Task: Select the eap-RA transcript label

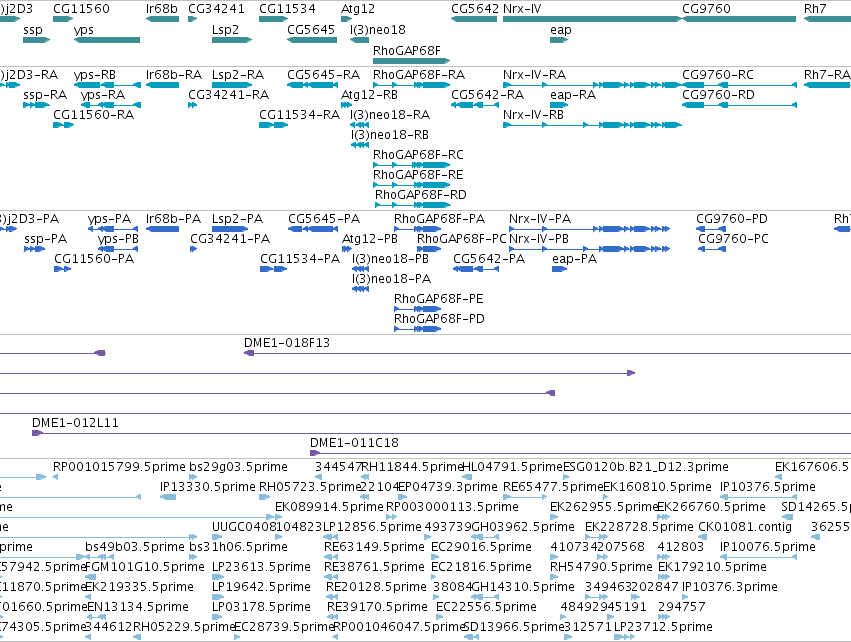Action: [573, 95]
